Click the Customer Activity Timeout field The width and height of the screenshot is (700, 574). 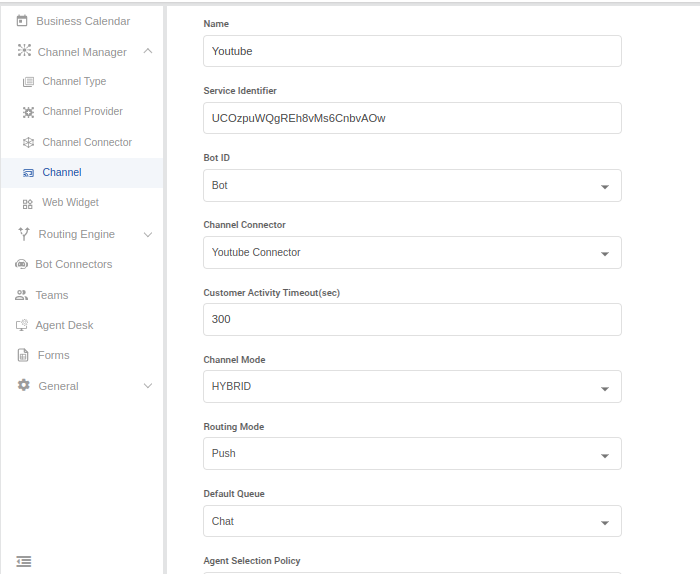coord(411,320)
